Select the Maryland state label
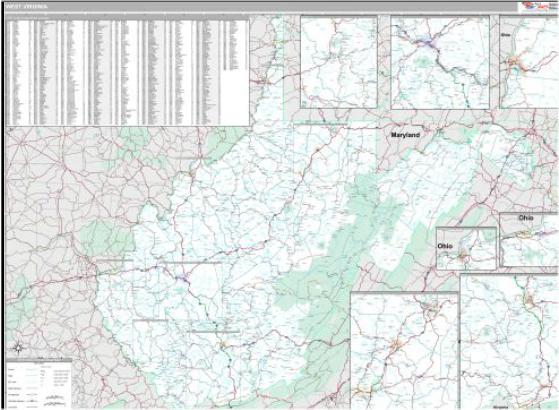 click(405, 135)
